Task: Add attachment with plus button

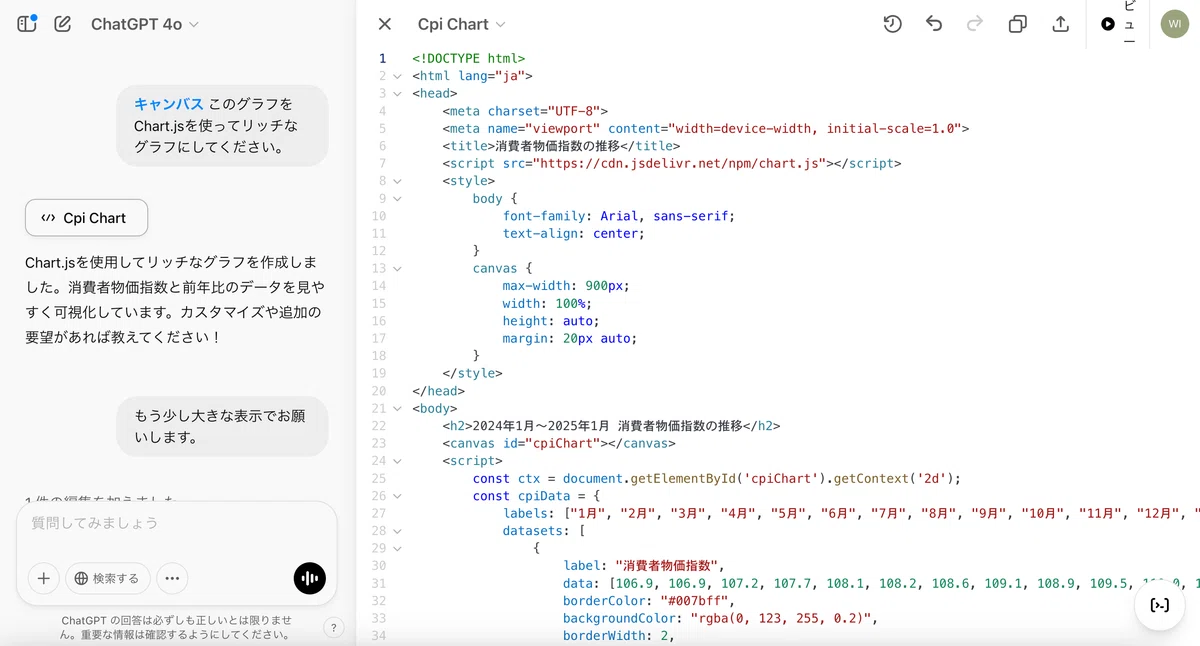Action: (43, 578)
